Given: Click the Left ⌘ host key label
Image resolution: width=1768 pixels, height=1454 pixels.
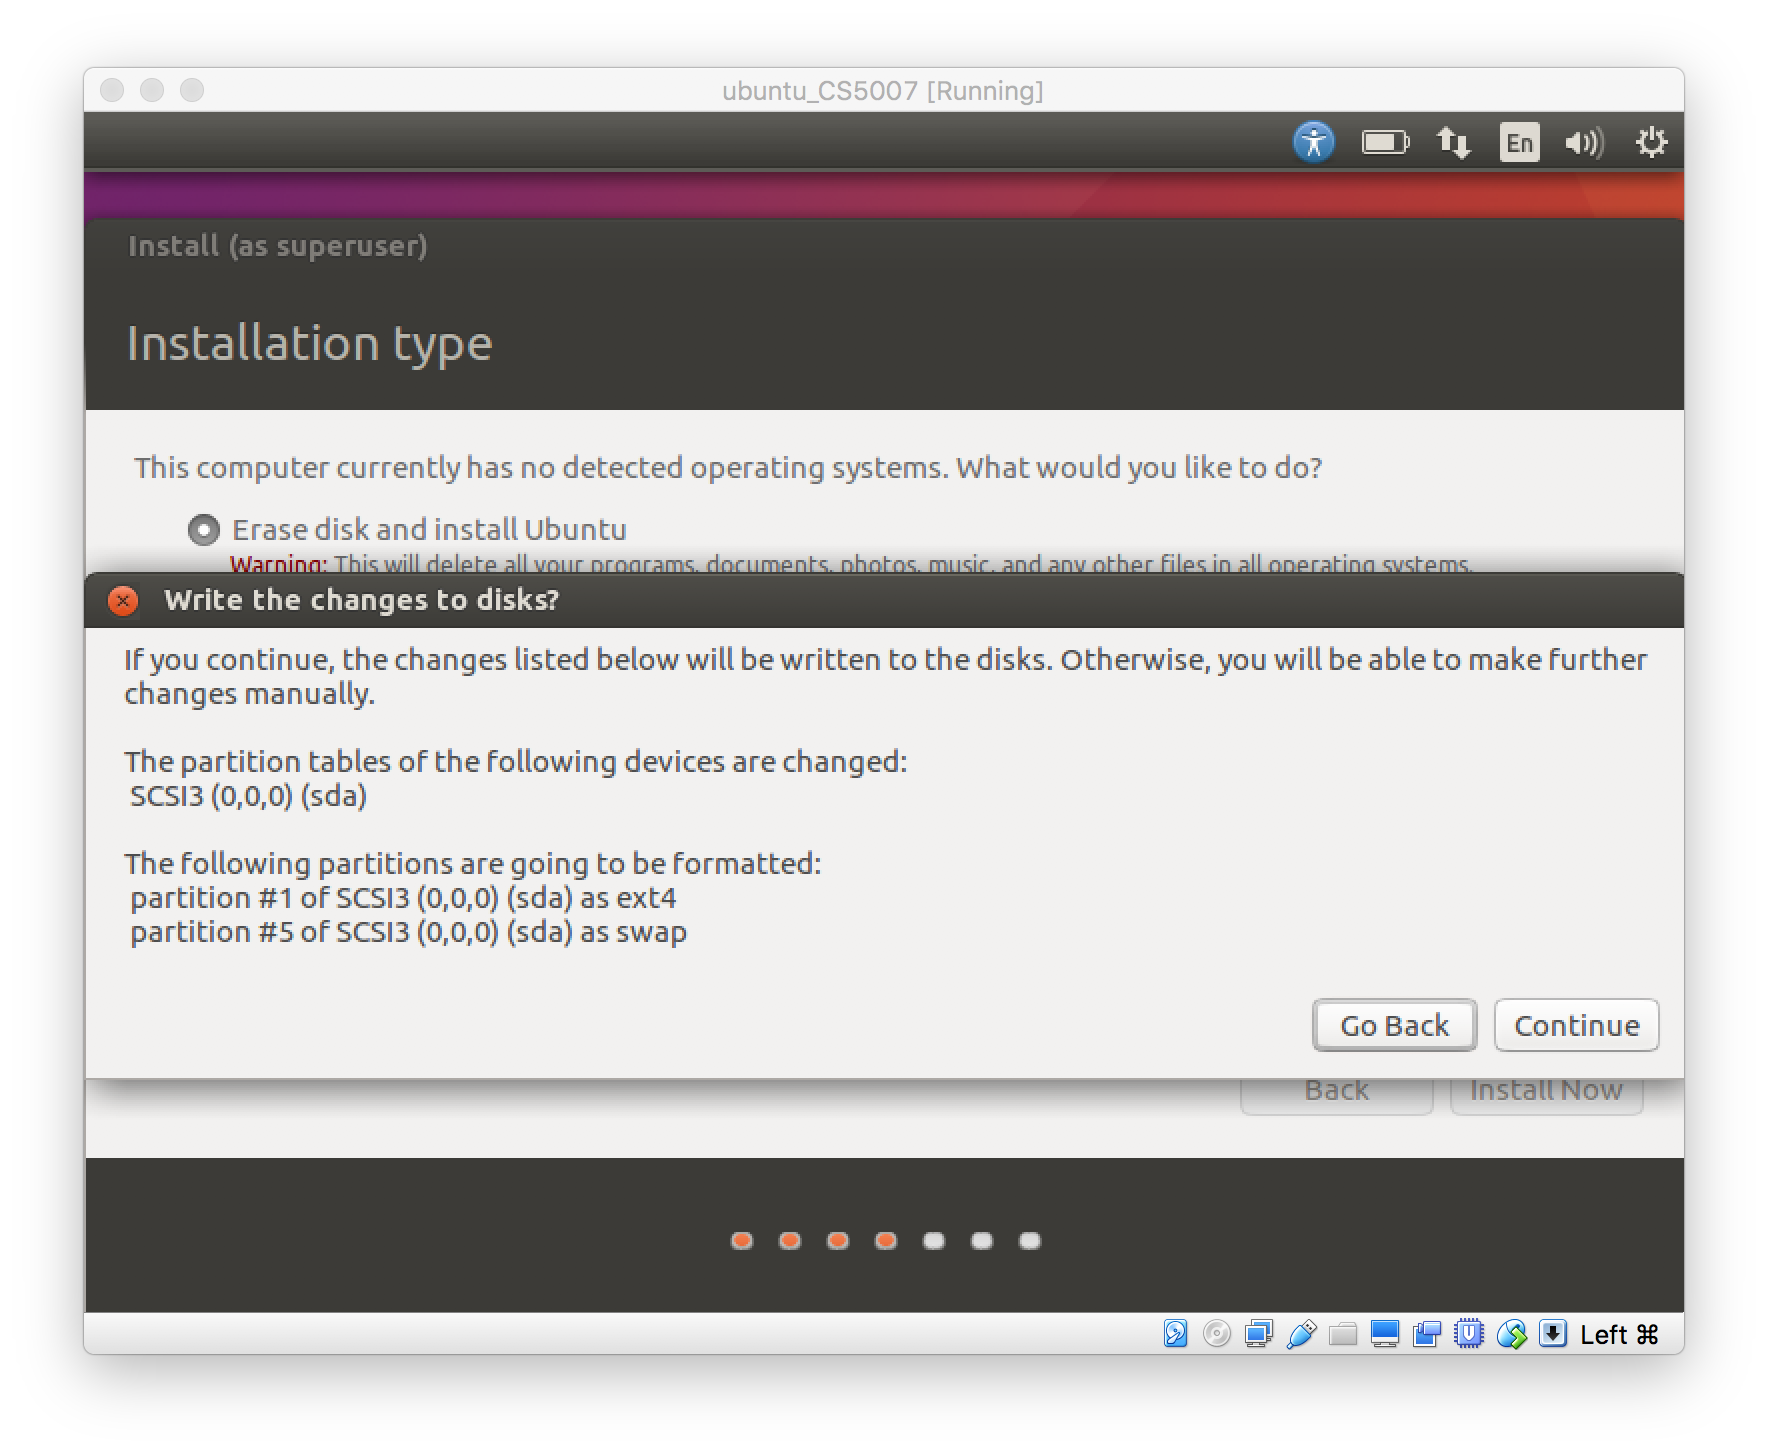Looking at the screenshot, I should tap(1620, 1335).
